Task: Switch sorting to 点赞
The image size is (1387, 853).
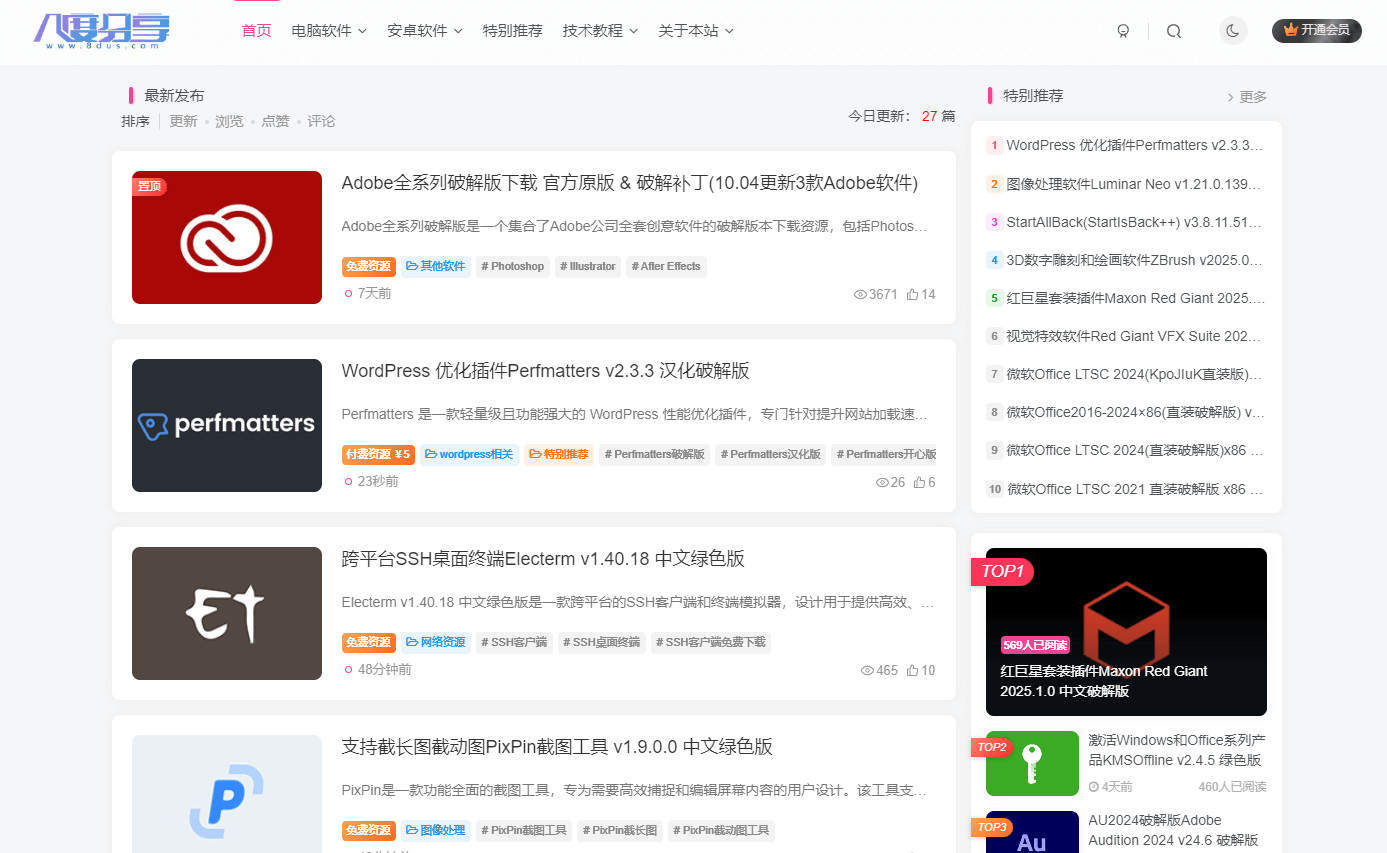Action: (275, 120)
